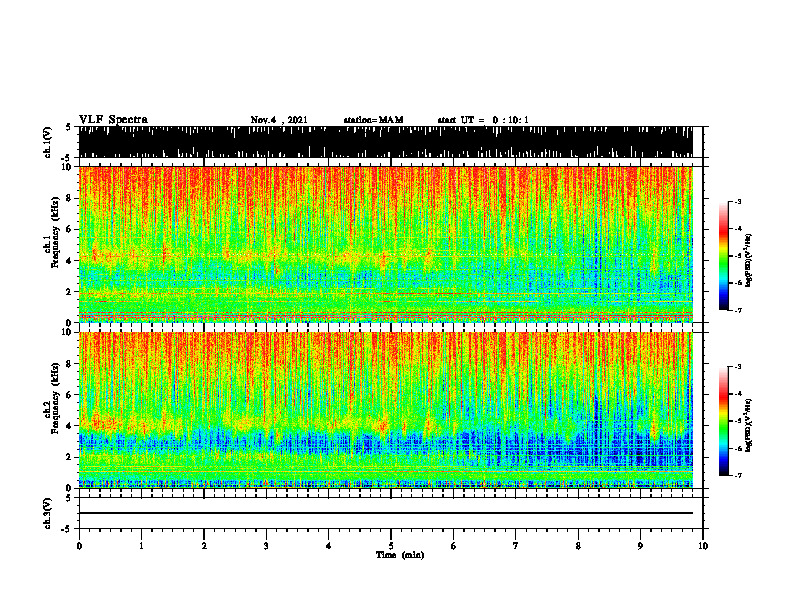Click the ch.1 color bar "log(PSD)" unit label

click(749, 261)
